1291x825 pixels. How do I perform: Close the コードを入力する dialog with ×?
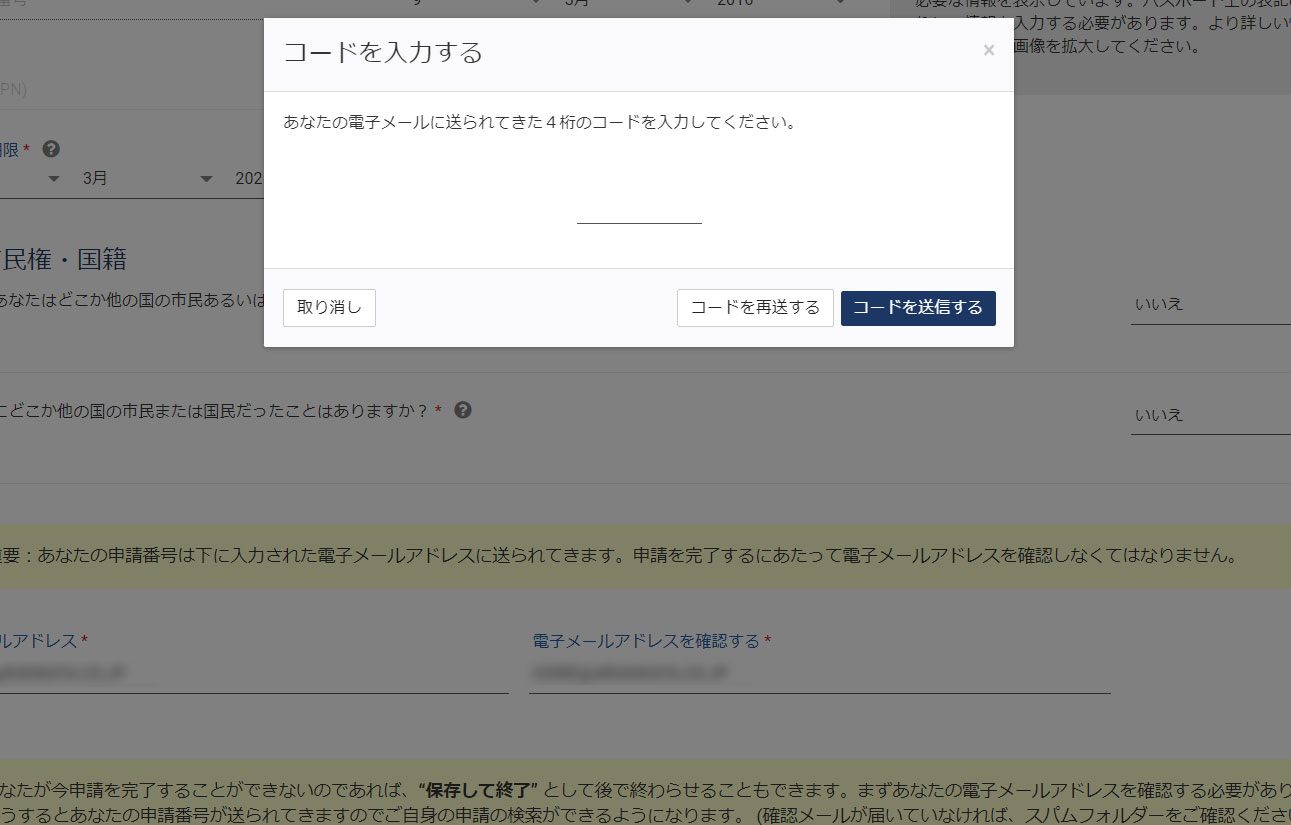(x=988, y=51)
